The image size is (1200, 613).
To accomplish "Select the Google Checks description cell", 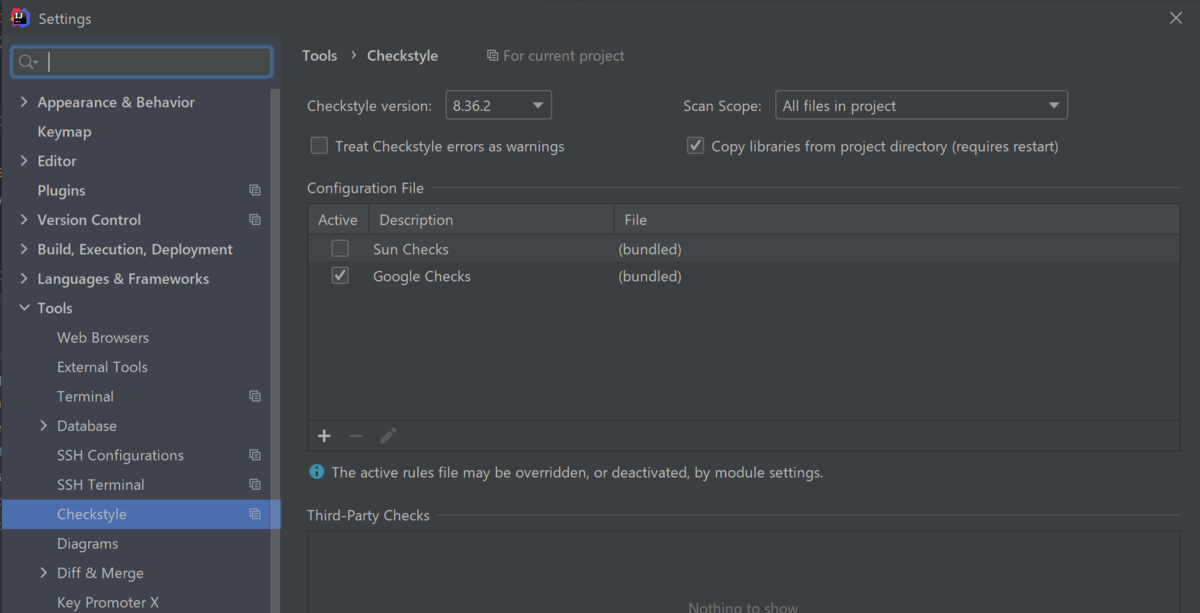I will click(x=422, y=276).
